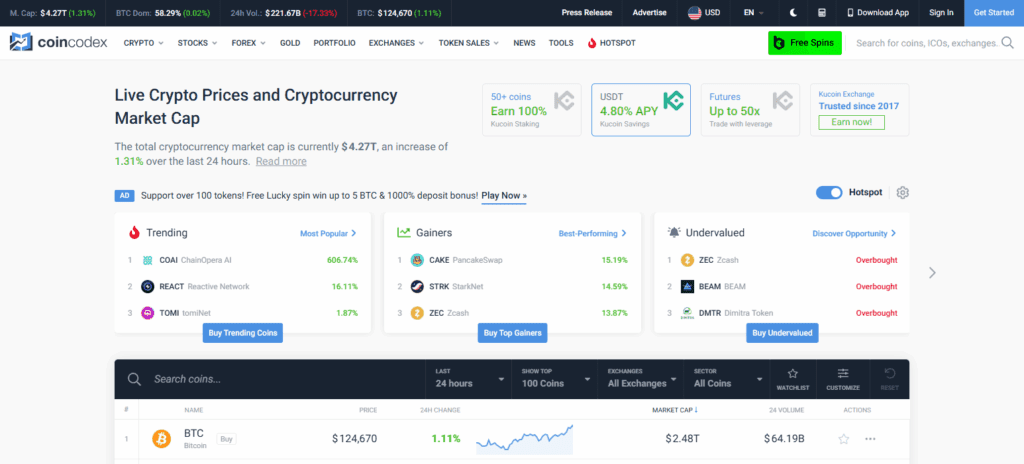Click the Watchlist star filter icon
The height and width of the screenshot is (464, 1024).
[x=793, y=378]
